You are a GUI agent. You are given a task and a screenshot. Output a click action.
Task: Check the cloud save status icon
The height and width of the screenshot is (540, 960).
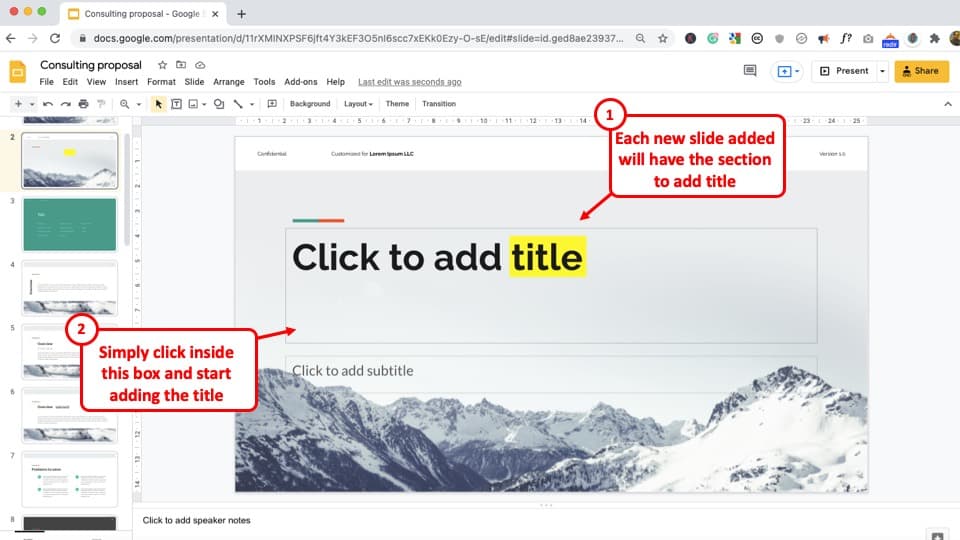[200, 65]
